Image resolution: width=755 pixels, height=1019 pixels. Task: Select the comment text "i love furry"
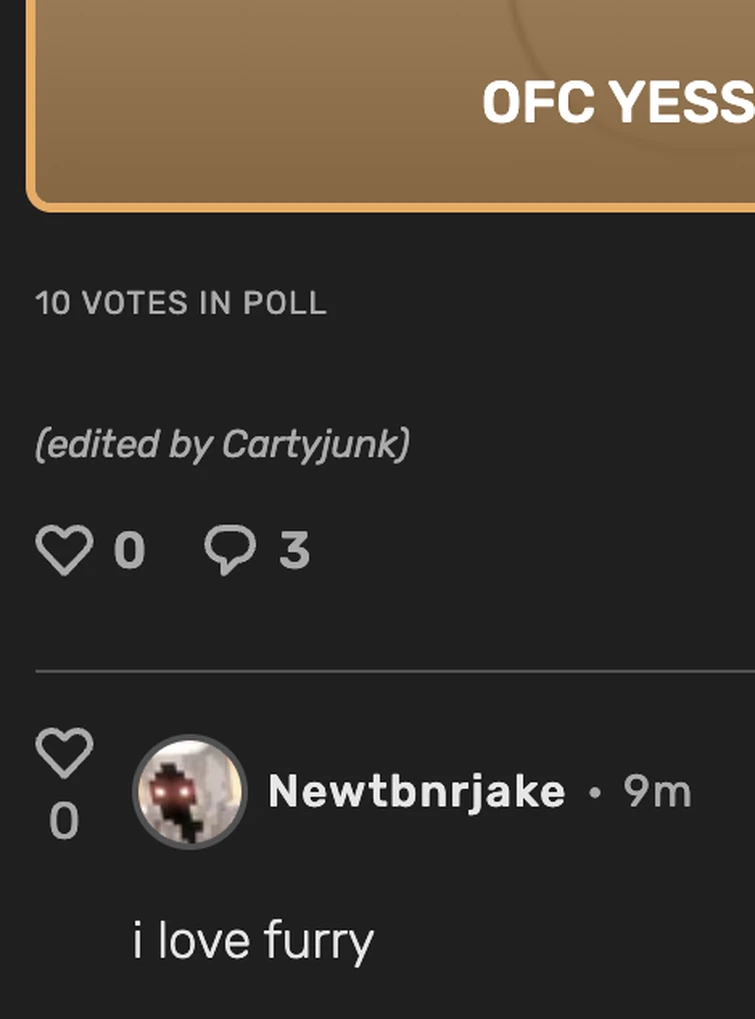253,941
